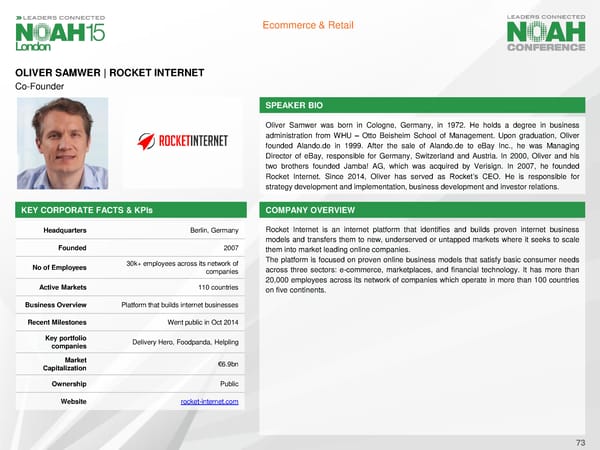The height and width of the screenshot is (450, 600).
Task: Click the Market Capitalization €6.9bn value
Action: coord(227,364)
